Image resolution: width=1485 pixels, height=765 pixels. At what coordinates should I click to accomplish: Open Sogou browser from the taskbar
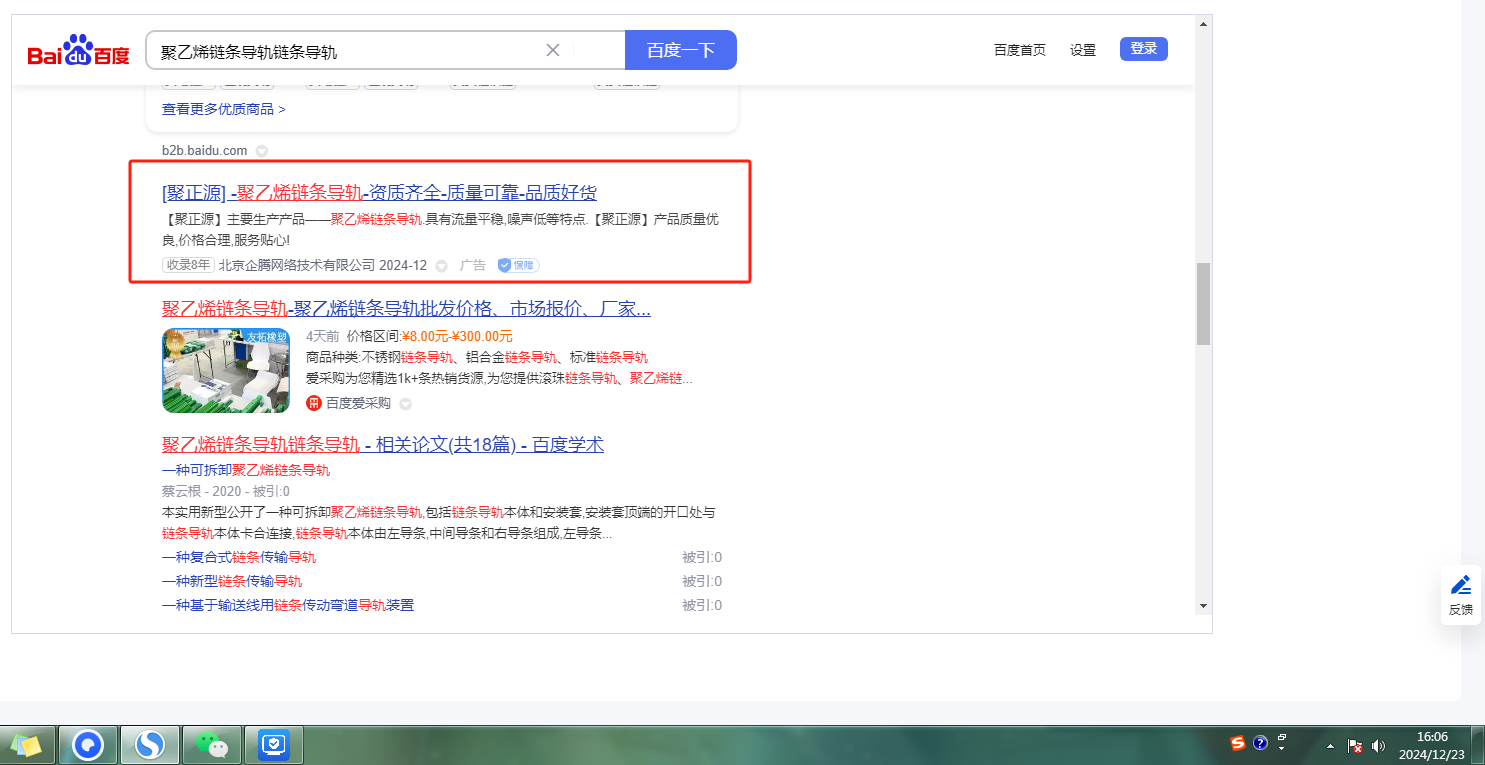150,745
